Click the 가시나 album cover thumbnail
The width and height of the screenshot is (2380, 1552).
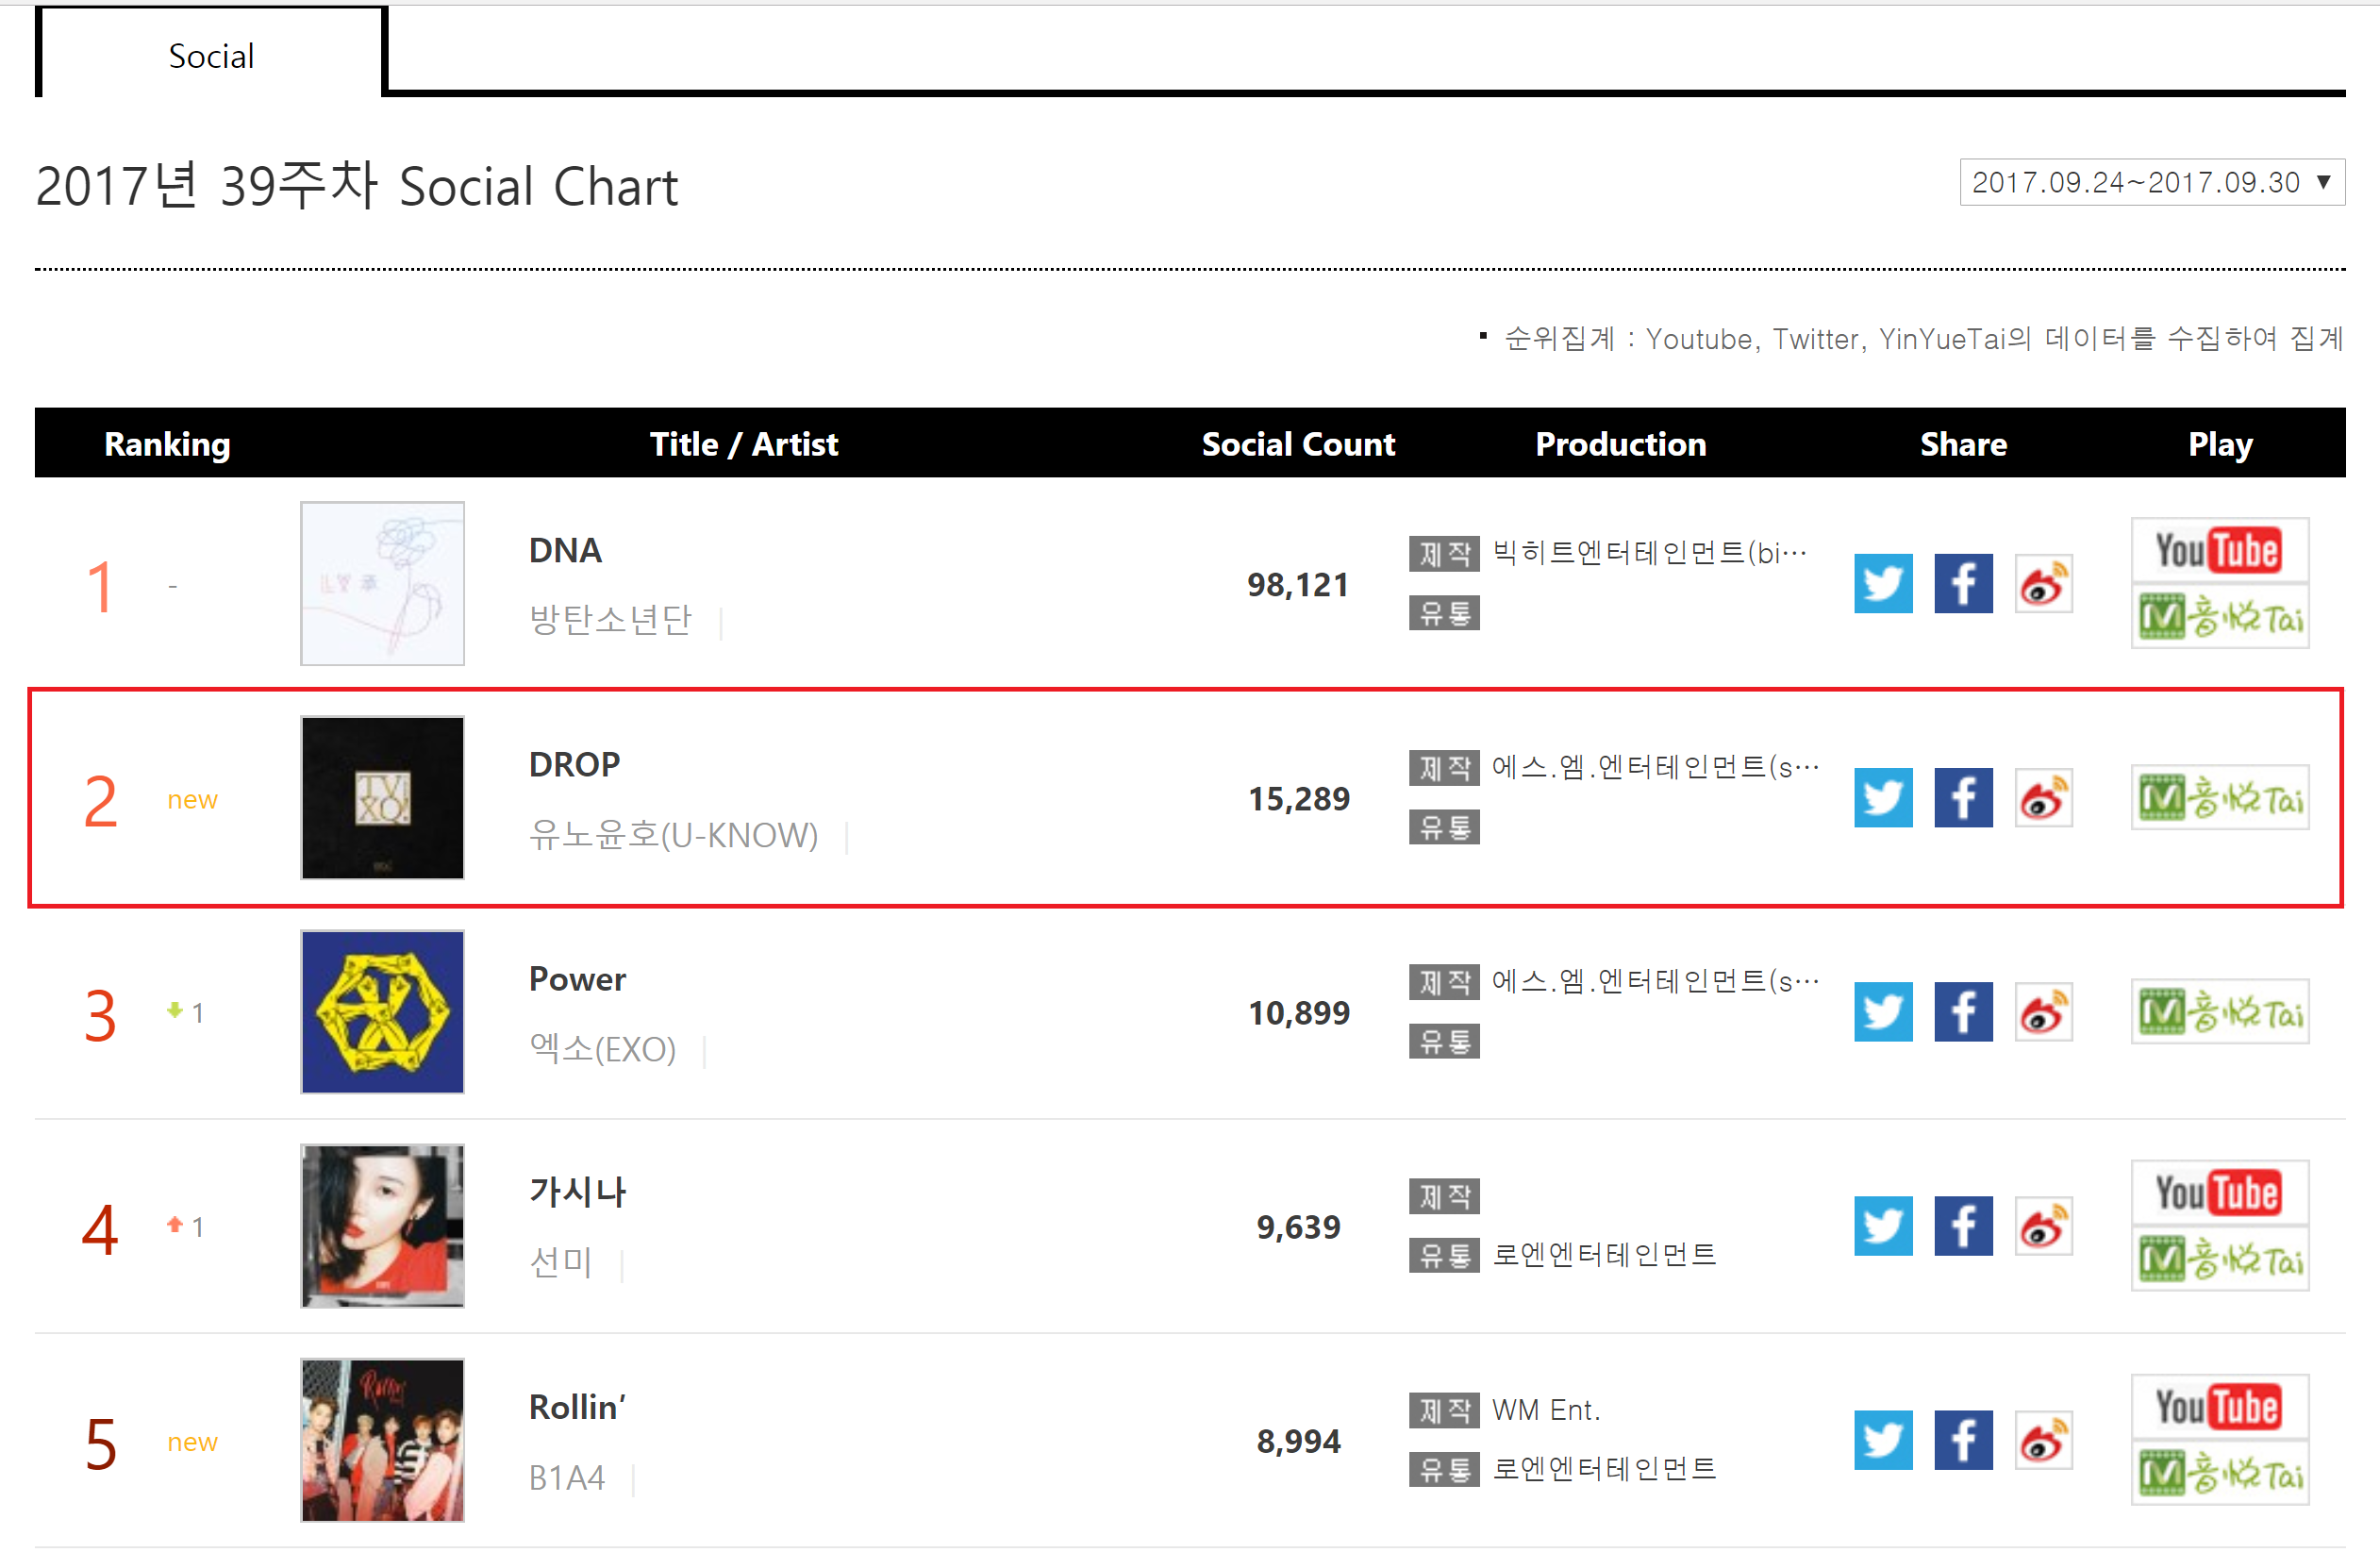pos(382,1226)
